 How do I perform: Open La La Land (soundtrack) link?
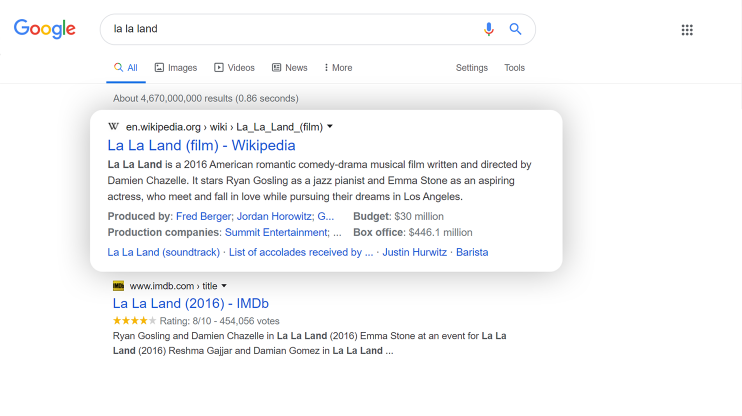coord(164,252)
